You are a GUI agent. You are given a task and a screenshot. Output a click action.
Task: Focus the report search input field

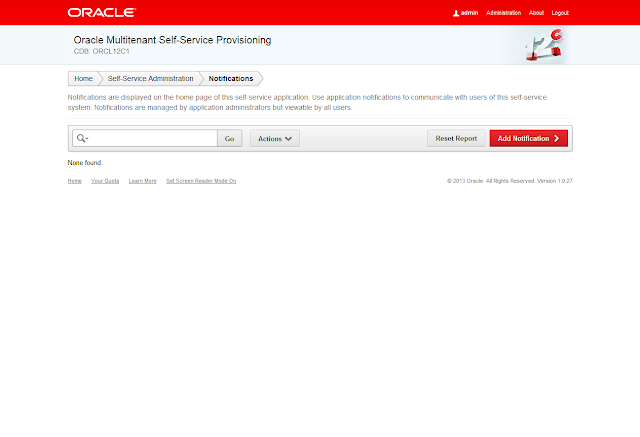tap(152, 138)
